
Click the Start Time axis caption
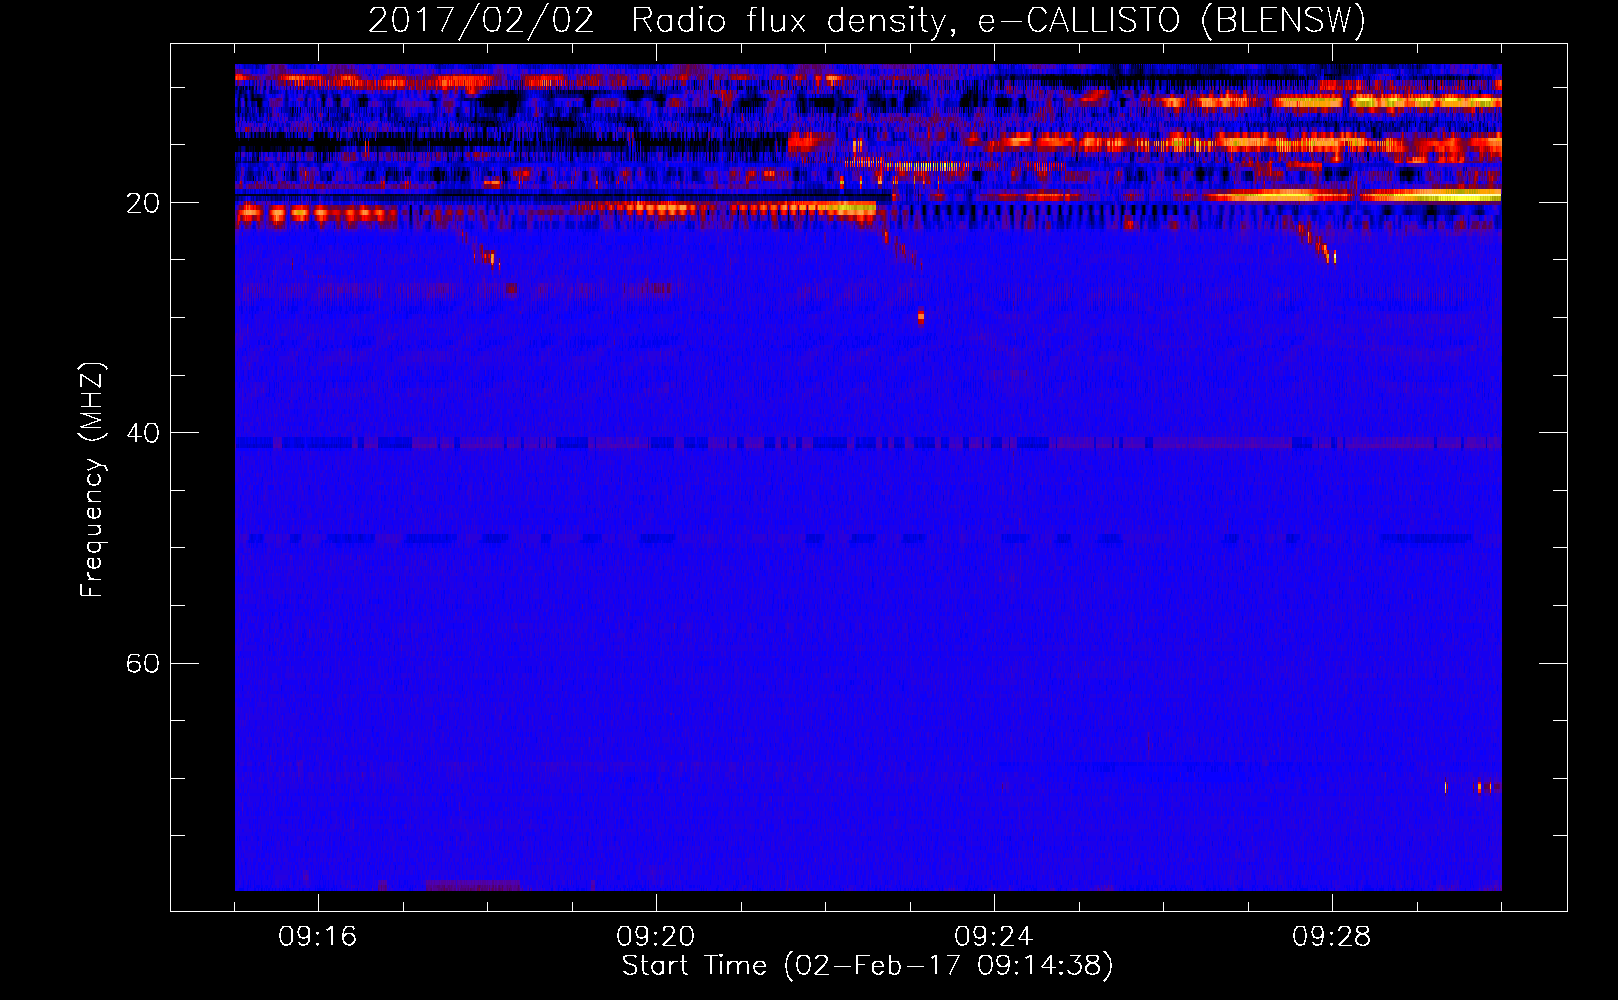coord(867,966)
